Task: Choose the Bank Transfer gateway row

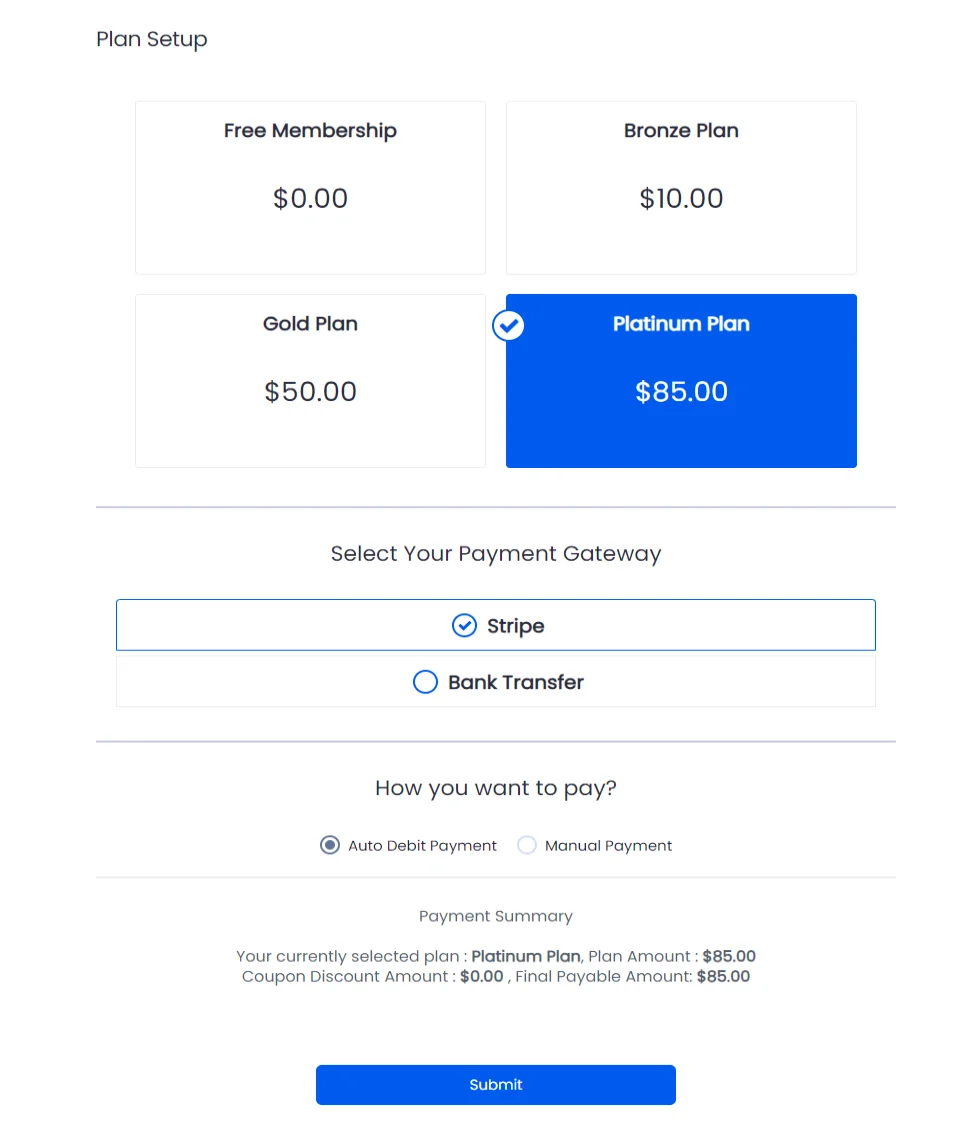Action: (x=496, y=682)
